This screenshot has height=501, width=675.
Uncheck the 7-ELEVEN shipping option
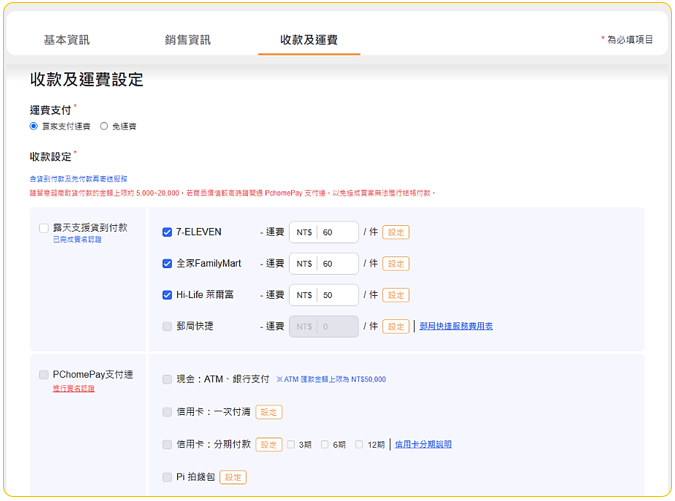click(x=167, y=232)
